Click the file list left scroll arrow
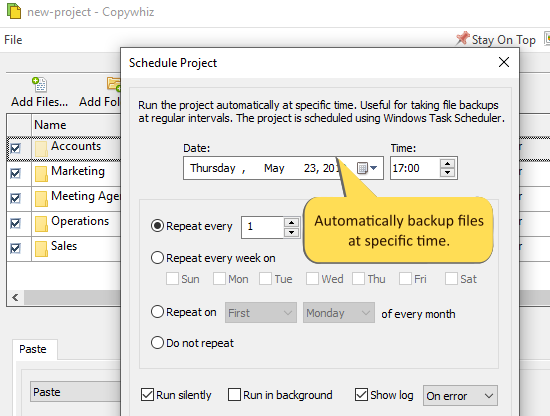The image size is (550, 416). (15, 298)
